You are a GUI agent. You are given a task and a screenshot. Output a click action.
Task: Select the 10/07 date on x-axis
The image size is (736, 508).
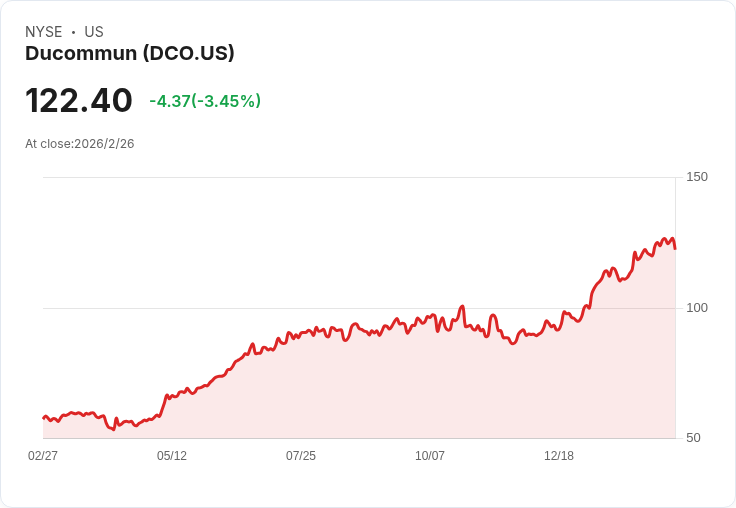tap(430, 456)
